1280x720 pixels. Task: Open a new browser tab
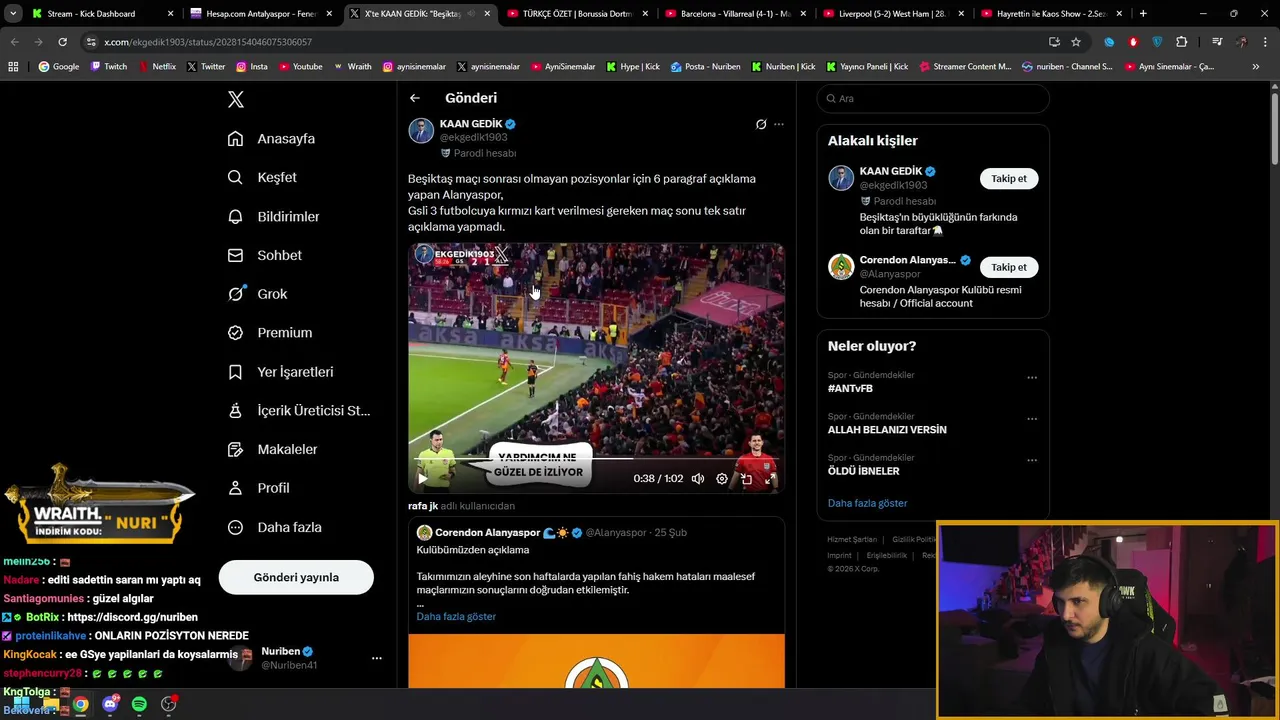coord(1143,14)
